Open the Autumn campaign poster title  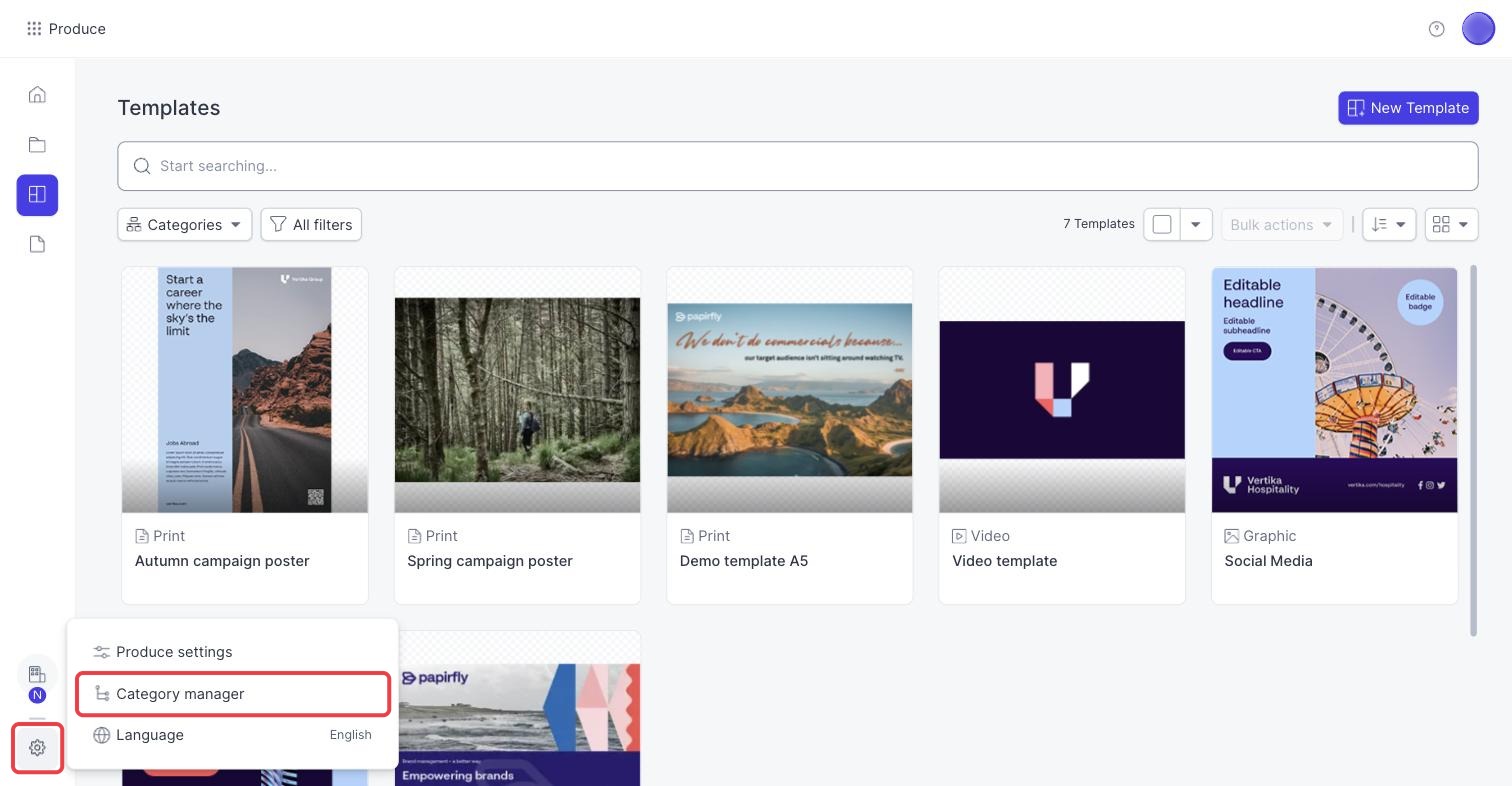(x=222, y=561)
